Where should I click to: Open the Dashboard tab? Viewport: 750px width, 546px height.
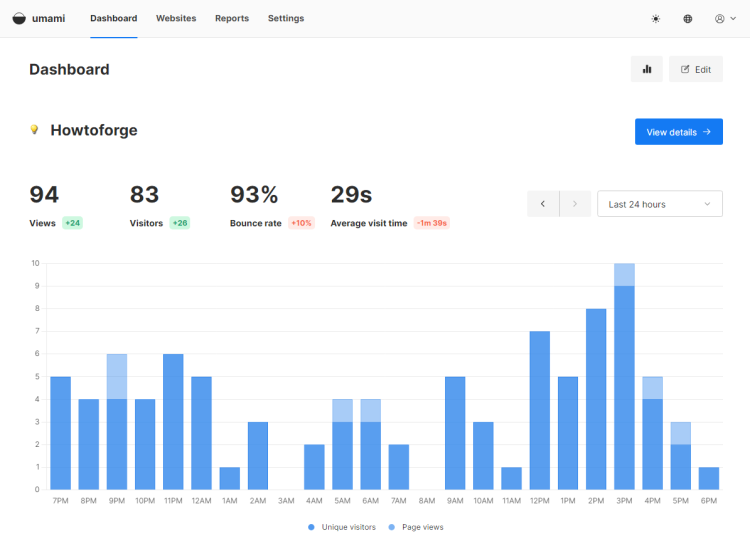[113, 18]
